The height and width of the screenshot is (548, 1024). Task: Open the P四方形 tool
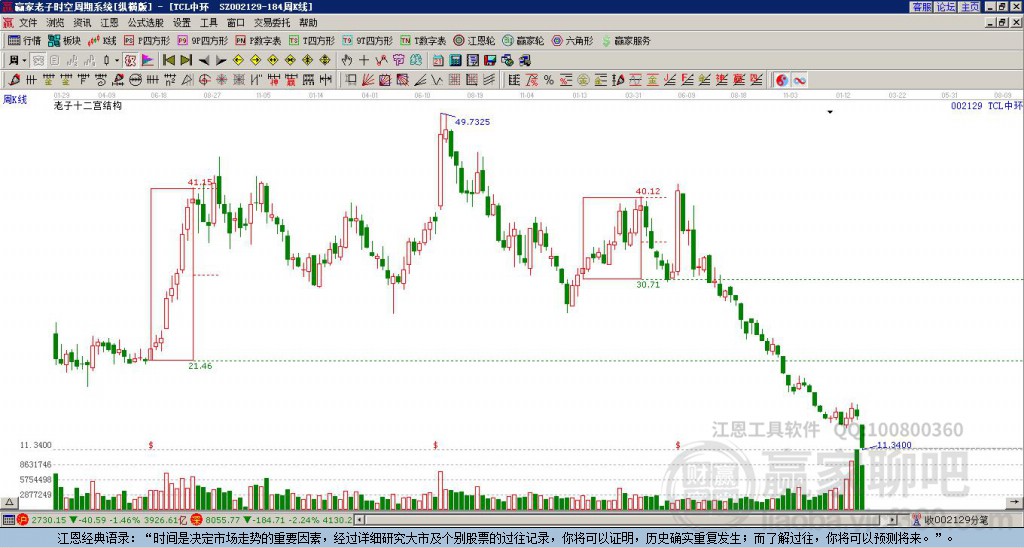point(147,40)
